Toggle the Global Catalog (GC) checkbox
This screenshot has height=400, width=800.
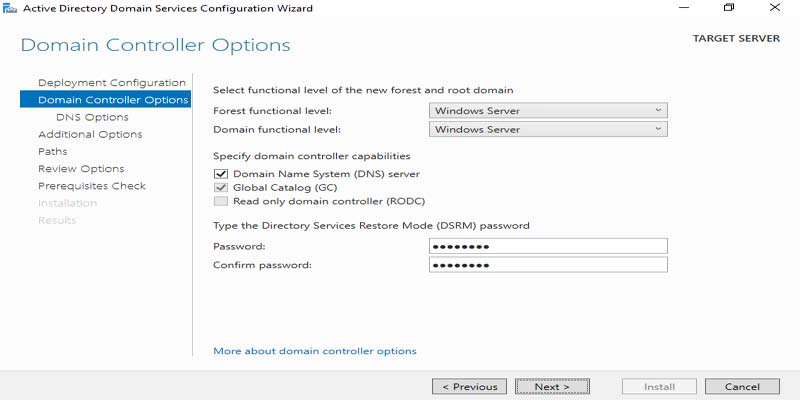[x=220, y=187]
